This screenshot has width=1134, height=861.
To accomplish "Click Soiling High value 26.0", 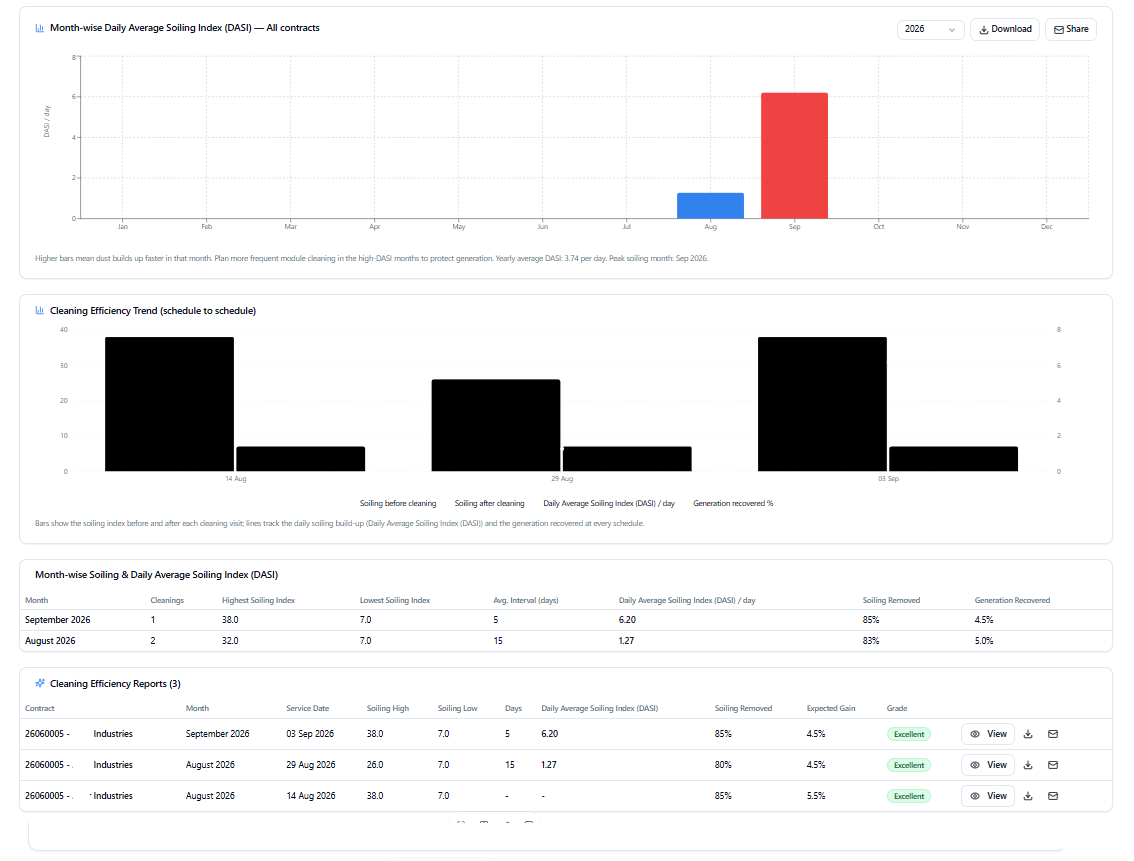I will click(375, 765).
